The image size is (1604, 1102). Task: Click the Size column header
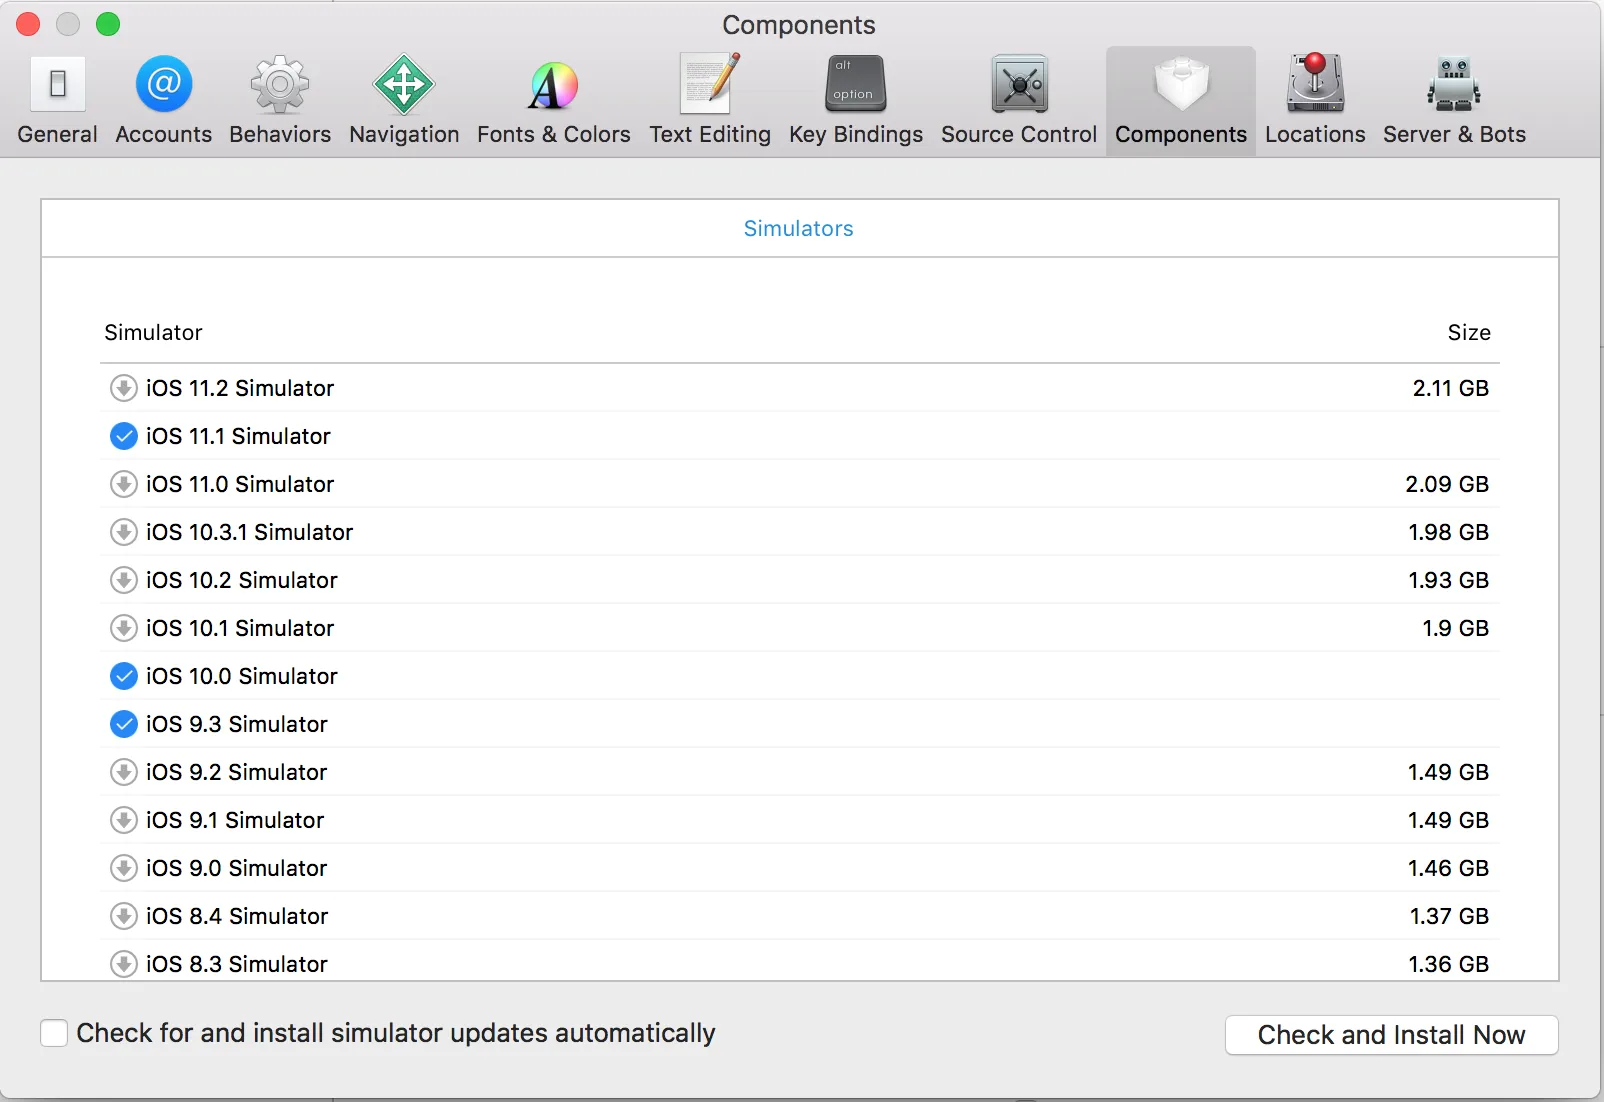(1469, 332)
